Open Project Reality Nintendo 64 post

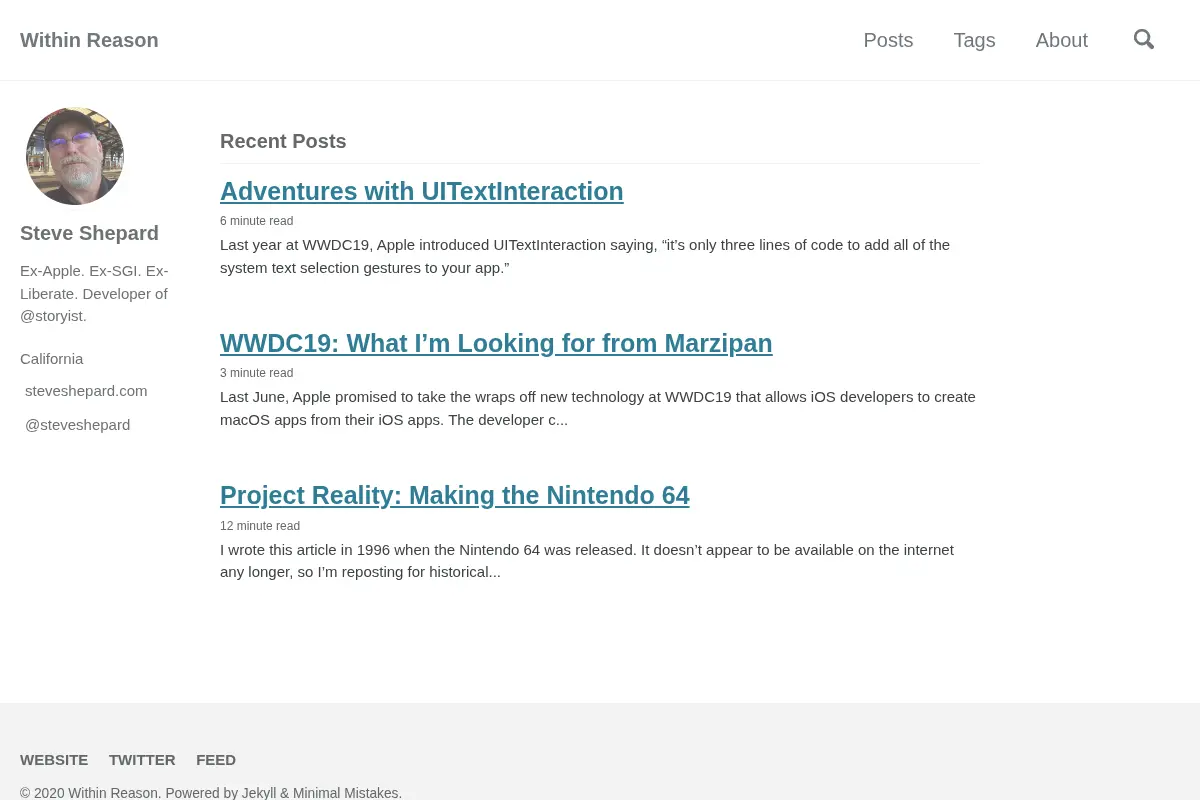pyautogui.click(x=454, y=495)
